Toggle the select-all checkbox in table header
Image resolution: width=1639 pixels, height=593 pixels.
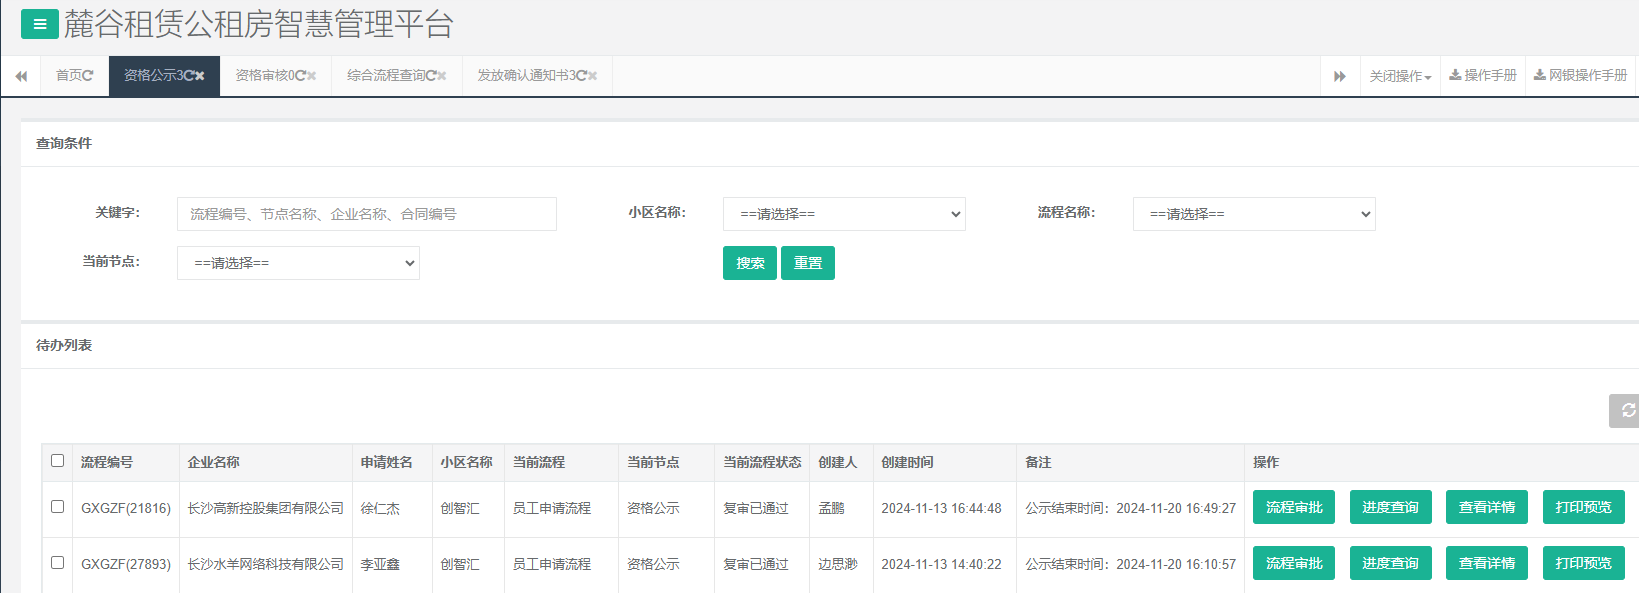58,461
